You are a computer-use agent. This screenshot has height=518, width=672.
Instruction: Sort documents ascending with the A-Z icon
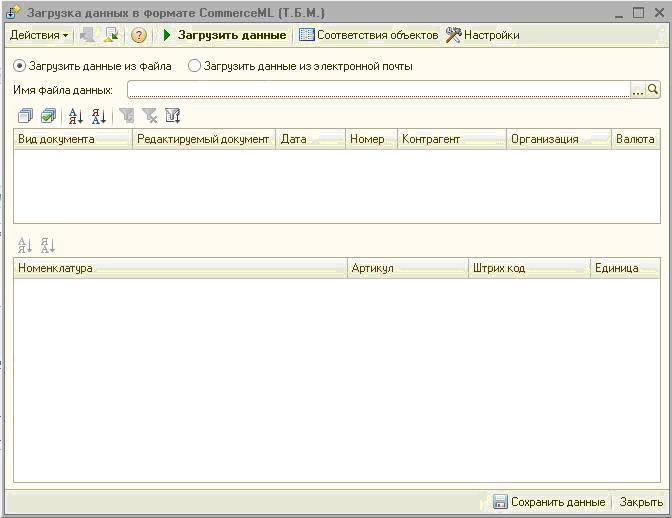pyautogui.click(x=76, y=116)
